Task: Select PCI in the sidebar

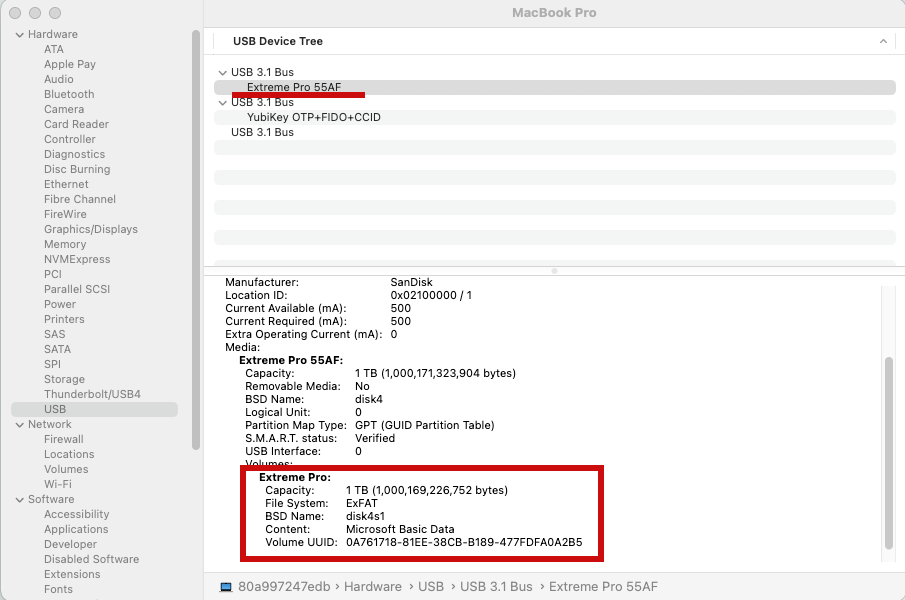Action: [53, 275]
